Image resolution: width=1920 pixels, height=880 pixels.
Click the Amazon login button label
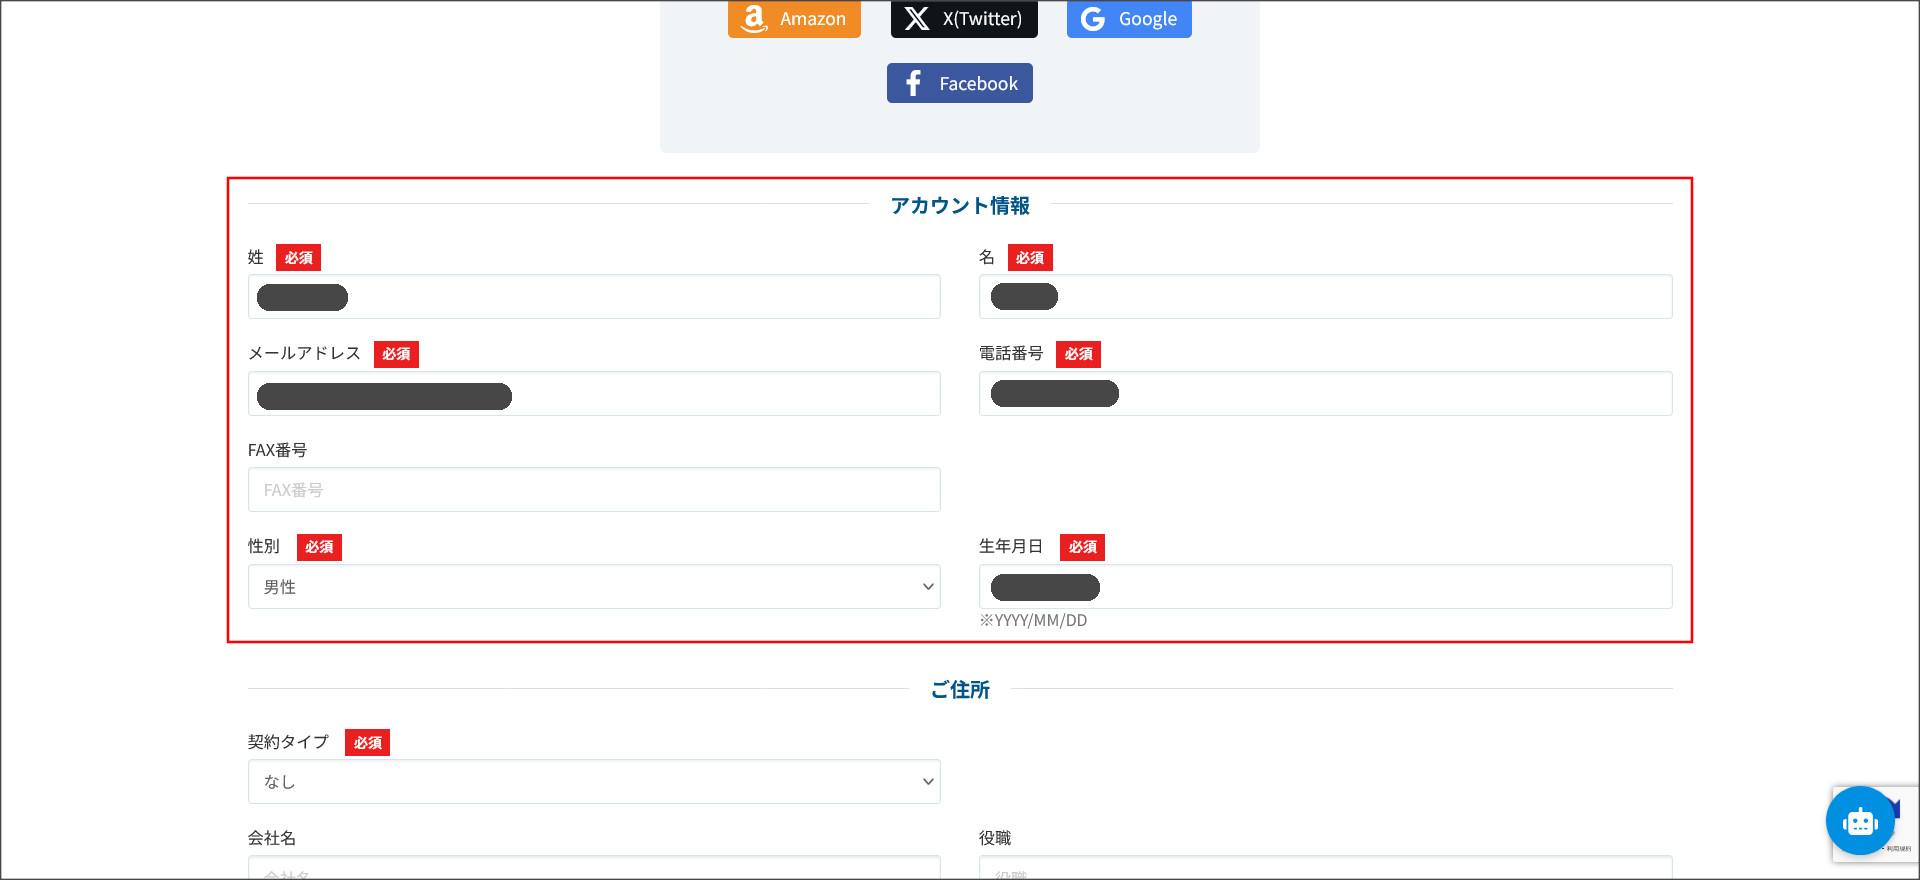click(812, 18)
